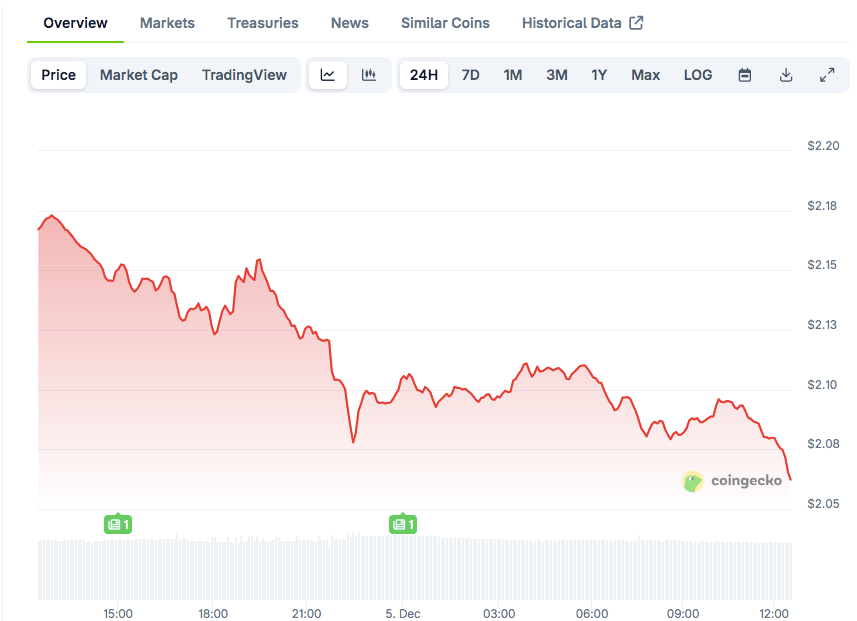857x621 pixels.
Task: Switch to candlestick chart icon
Action: [369, 75]
